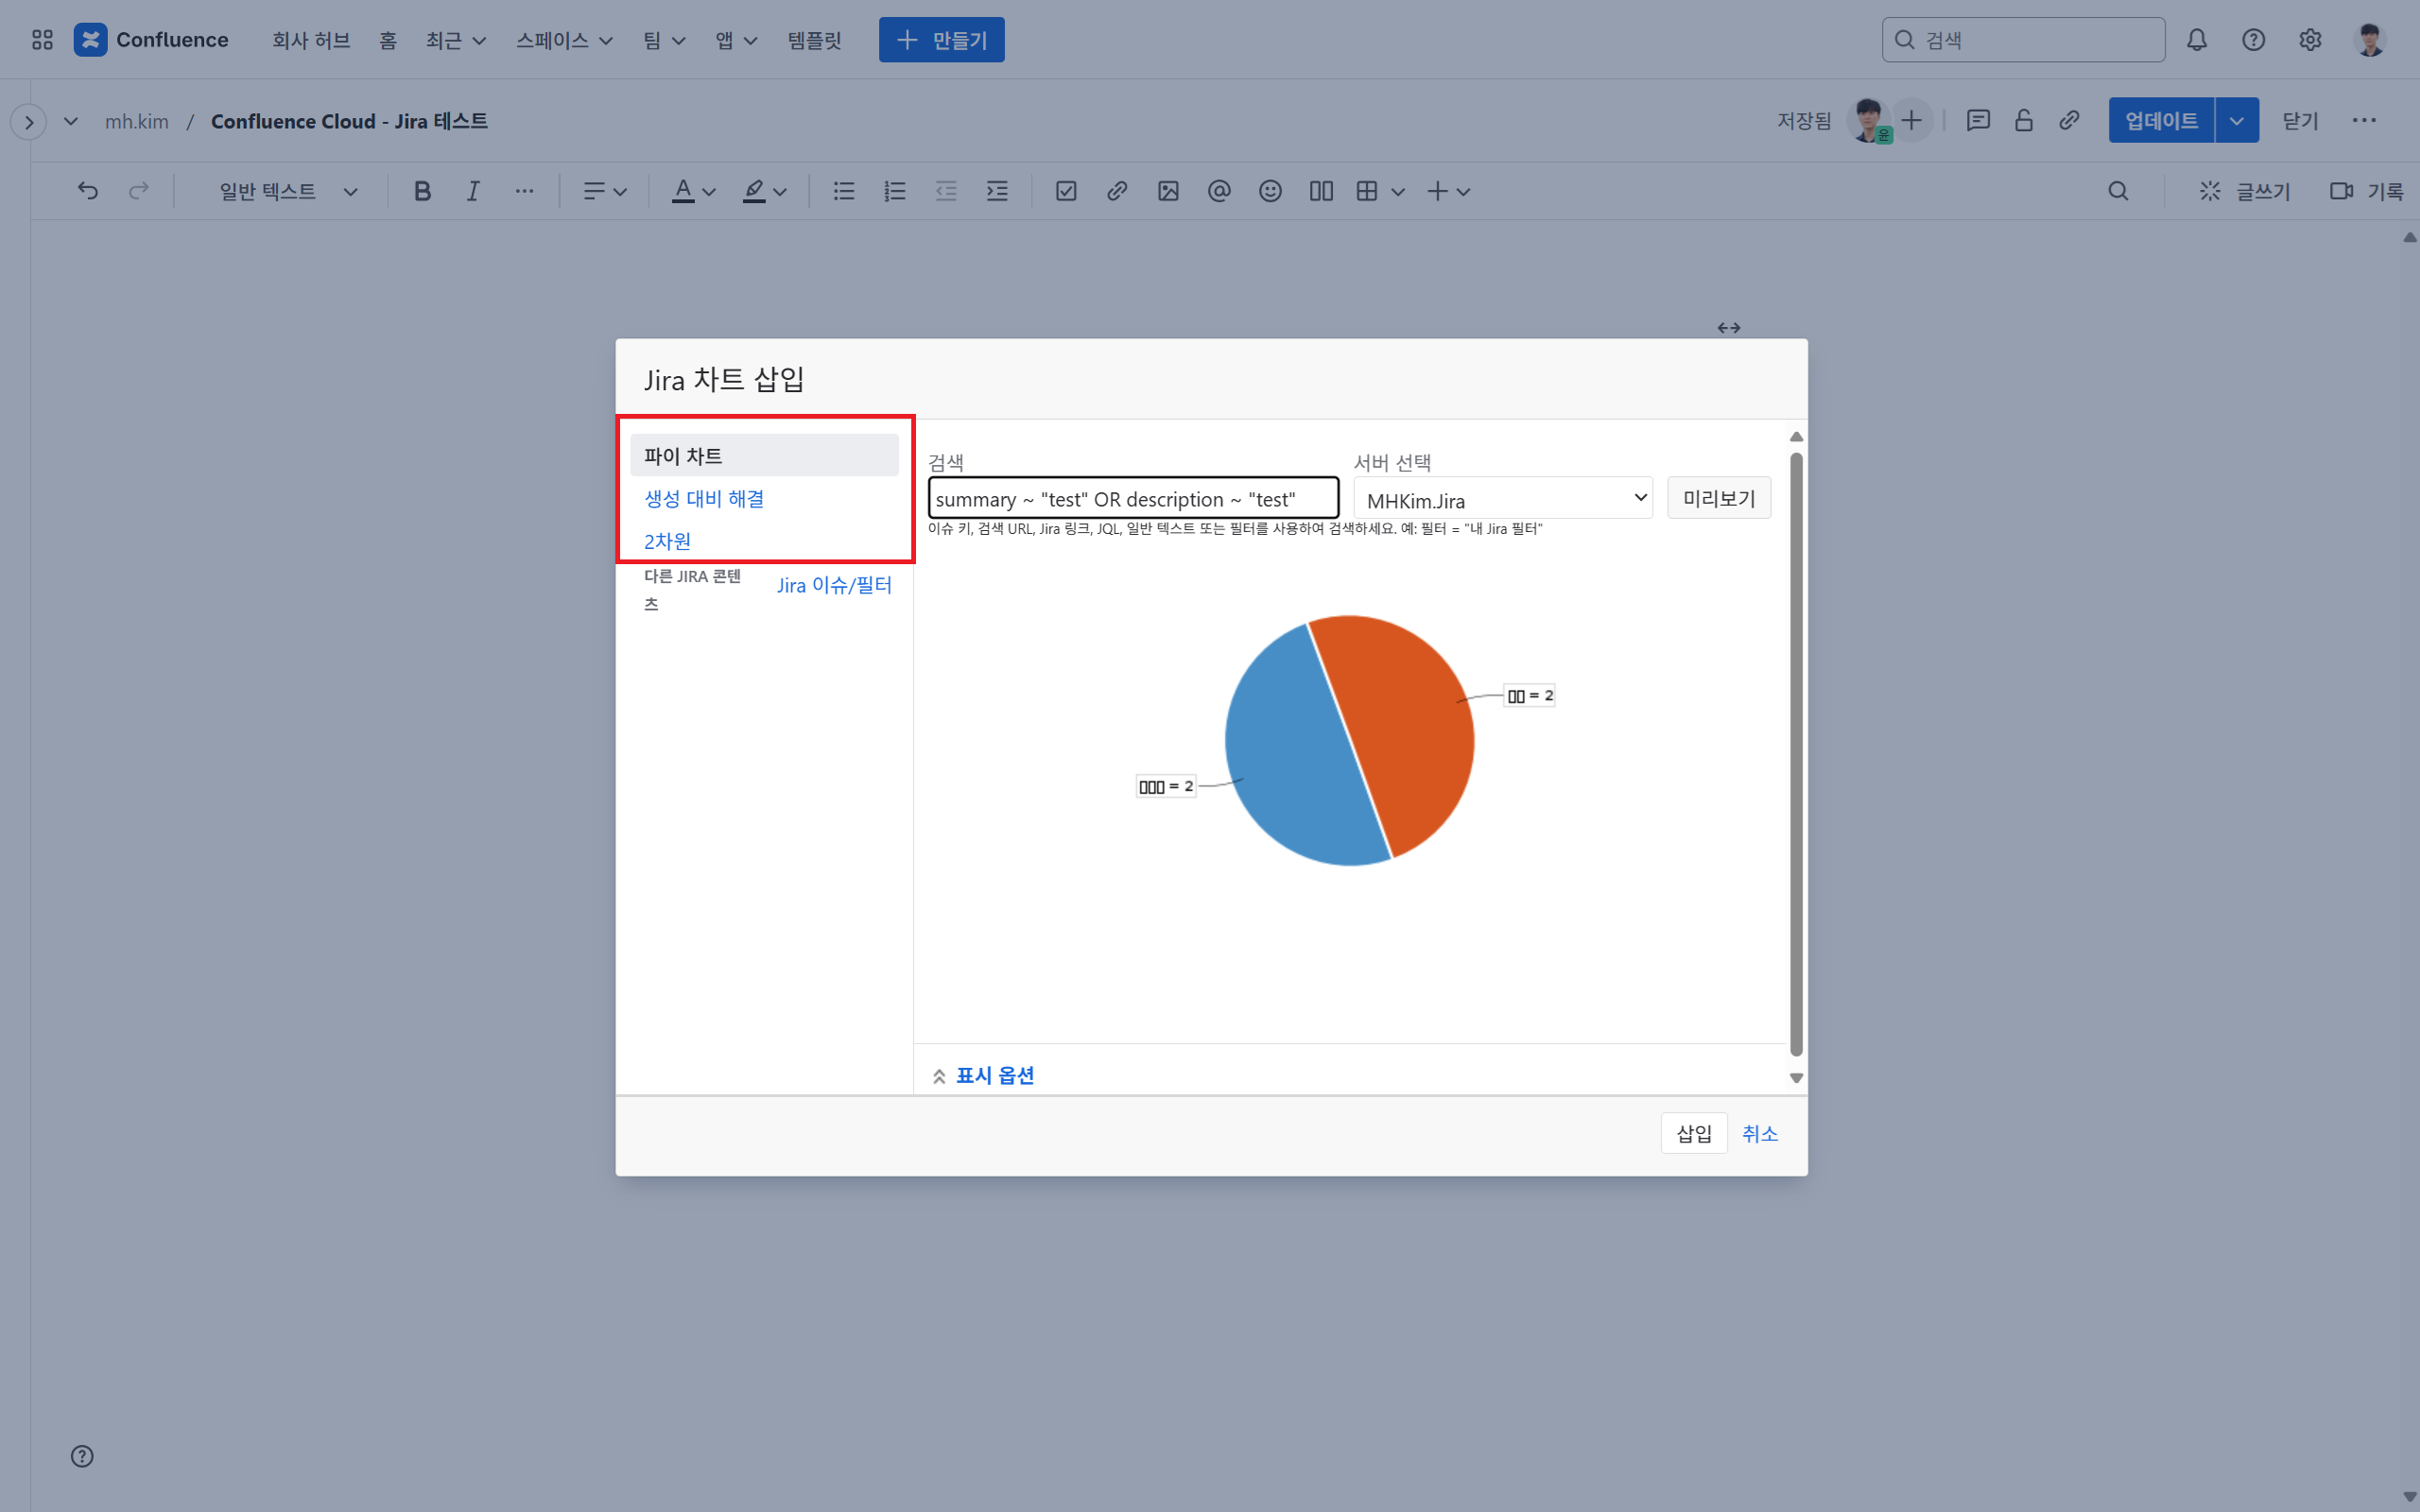Open the settings gear icon
This screenshot has width=2420, height=1512.
2310,40
